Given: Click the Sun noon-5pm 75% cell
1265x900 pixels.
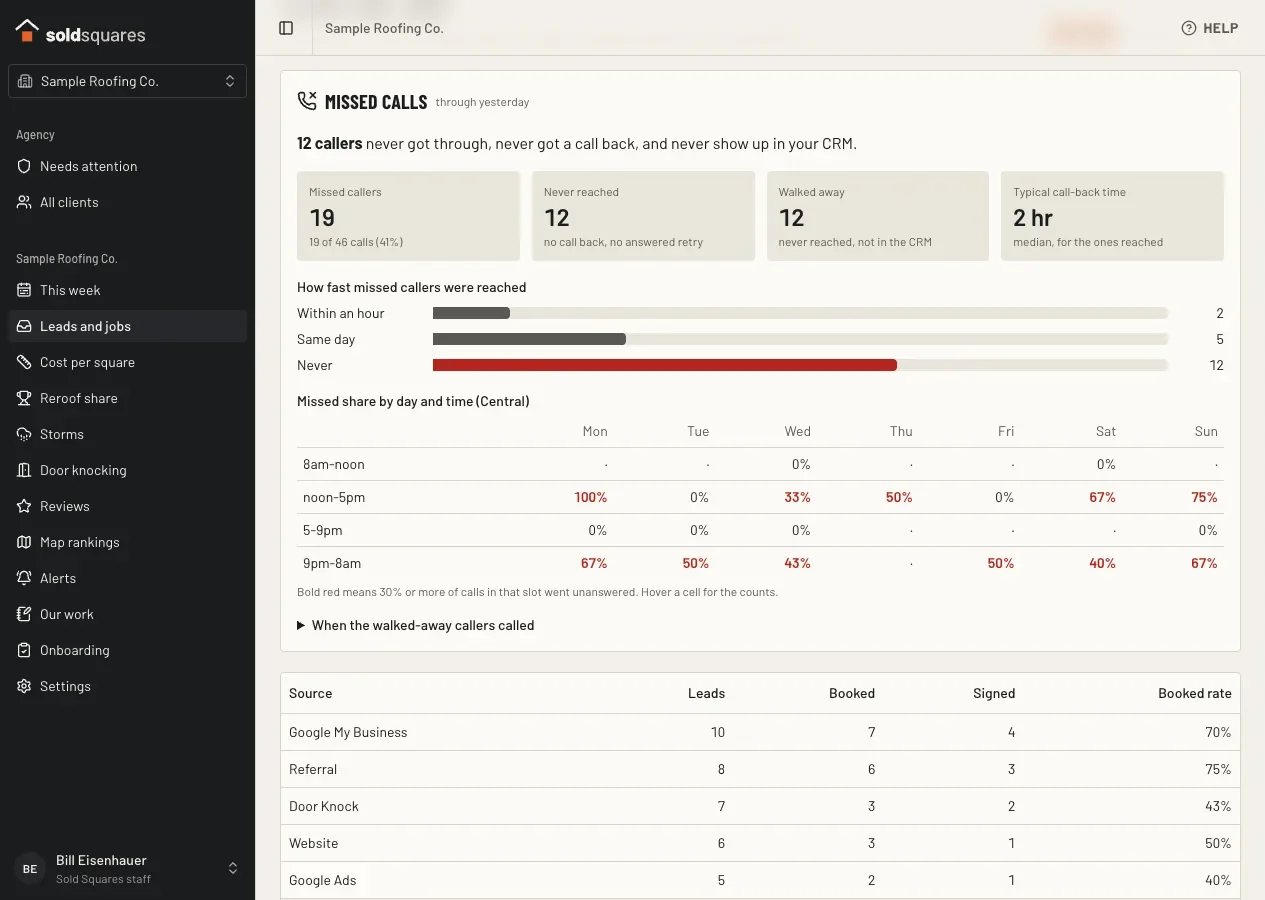Looking at the screenshot, I should [1204, 497].
